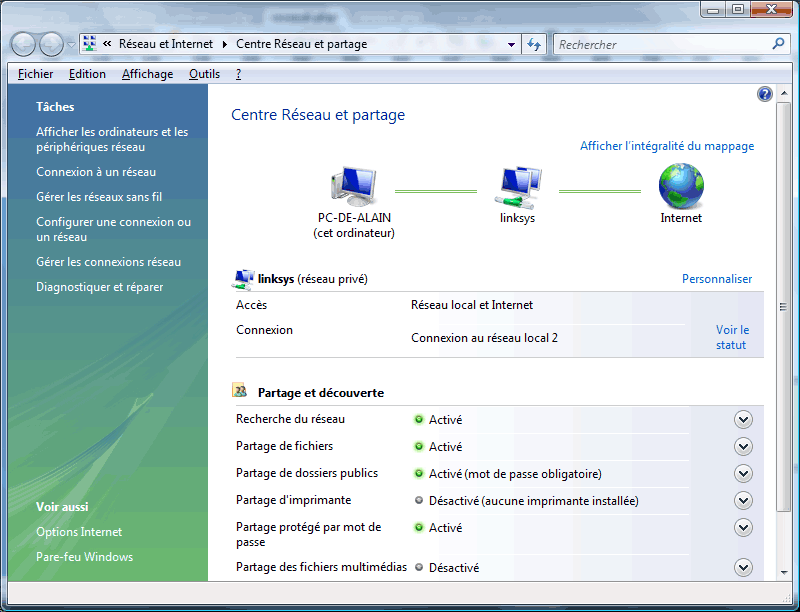Open the Fichier menu

coord(36,74)
